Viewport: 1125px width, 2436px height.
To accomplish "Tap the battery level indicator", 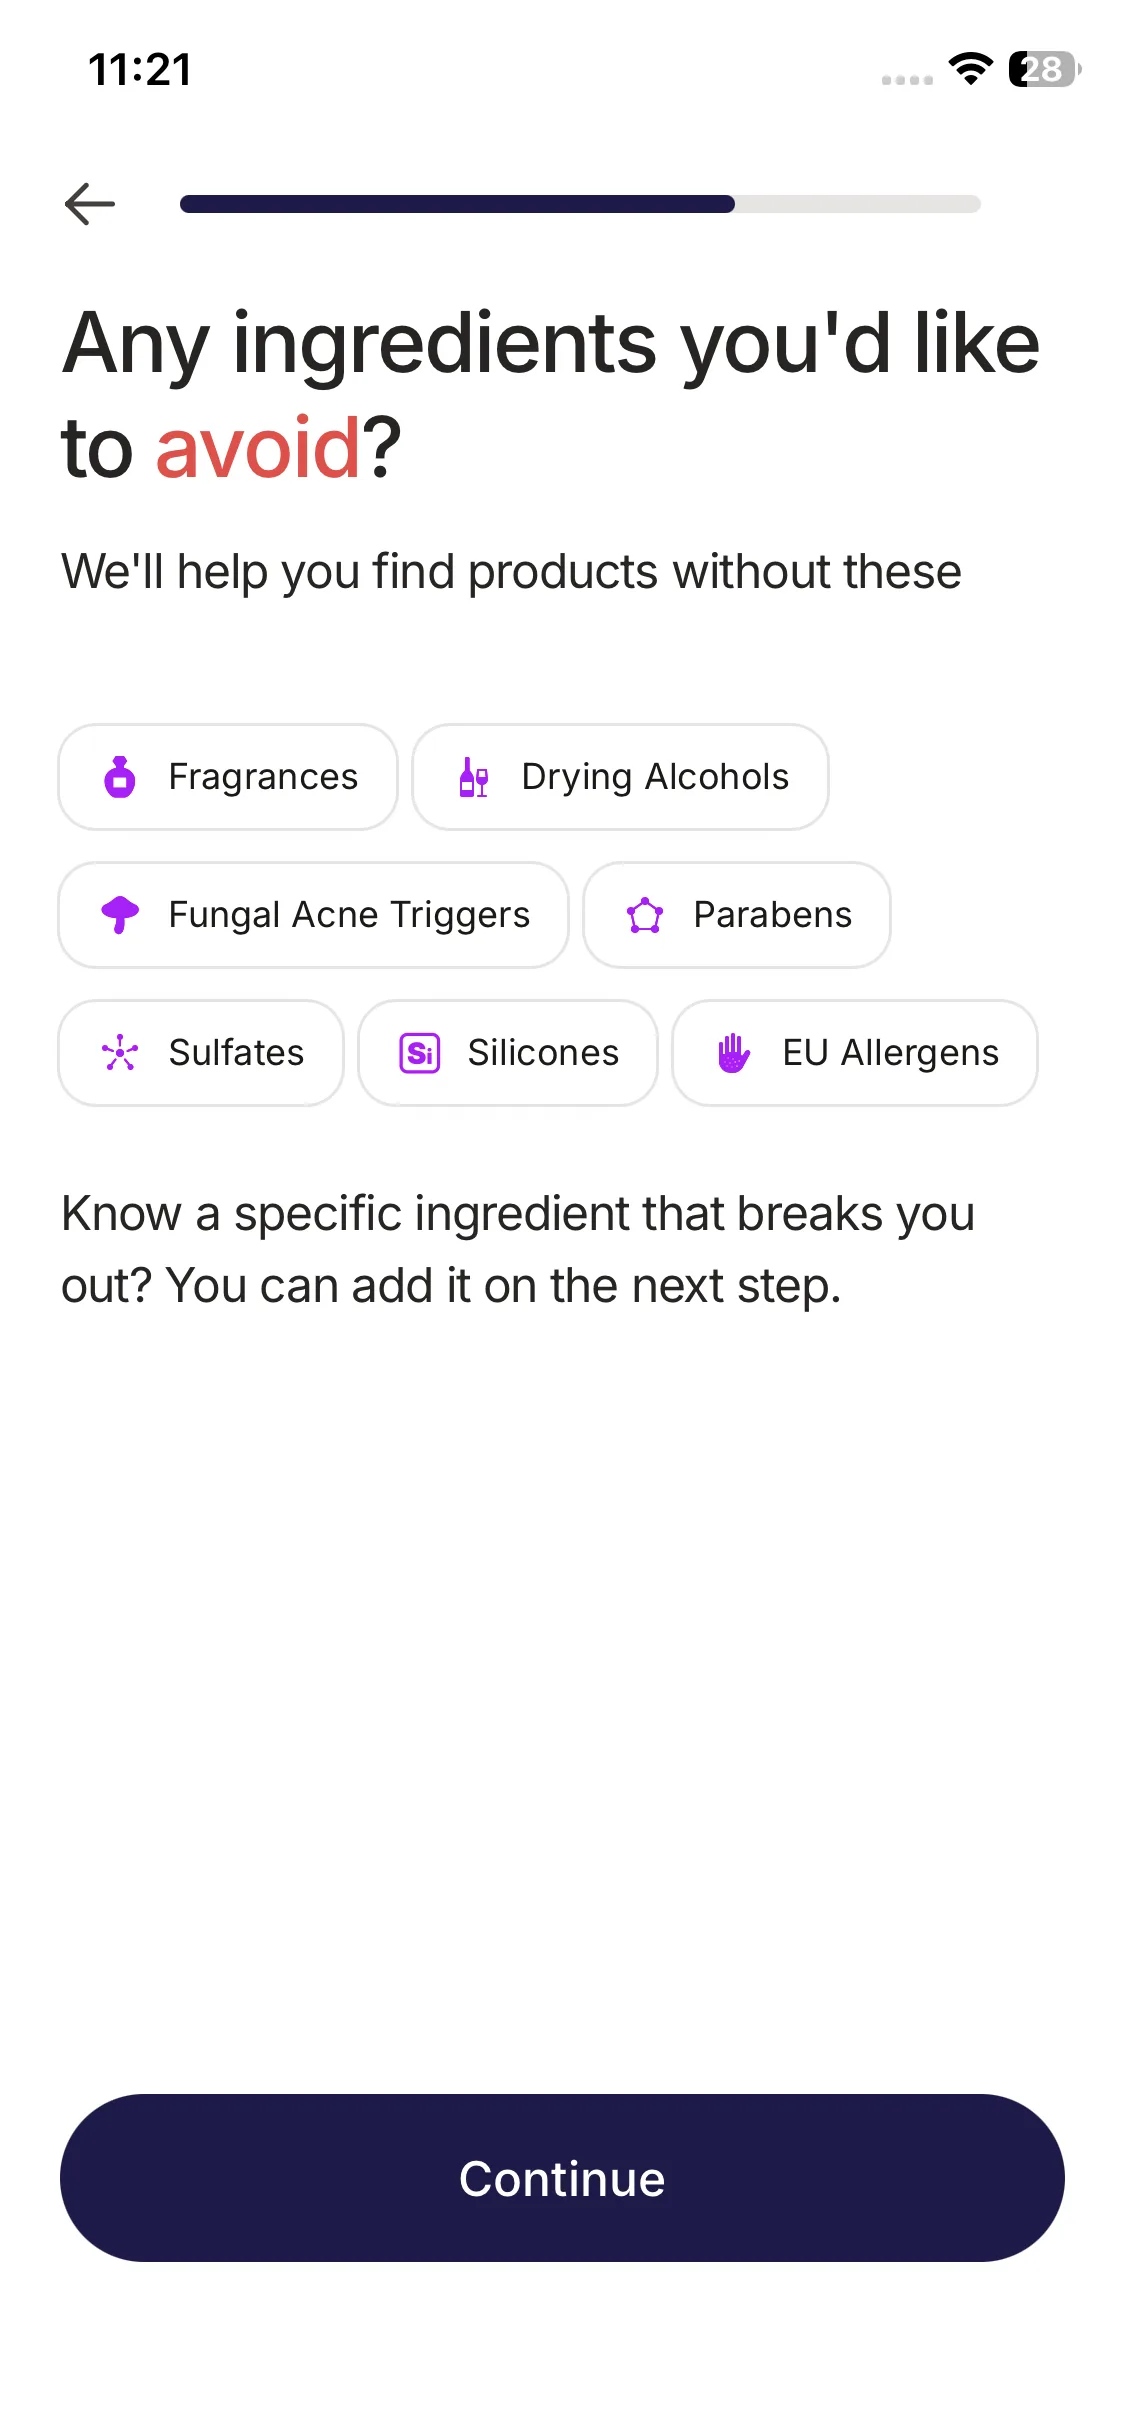I will [1043, 69].
